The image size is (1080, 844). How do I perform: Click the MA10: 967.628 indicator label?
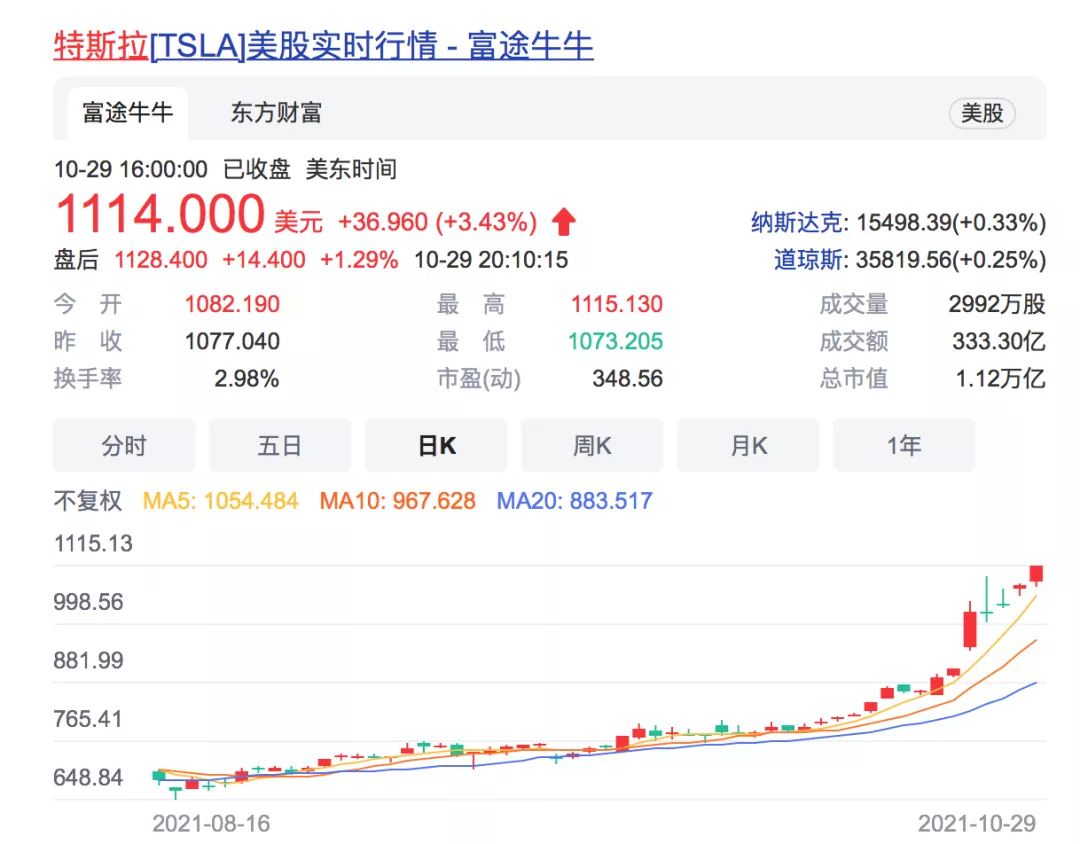397,501
